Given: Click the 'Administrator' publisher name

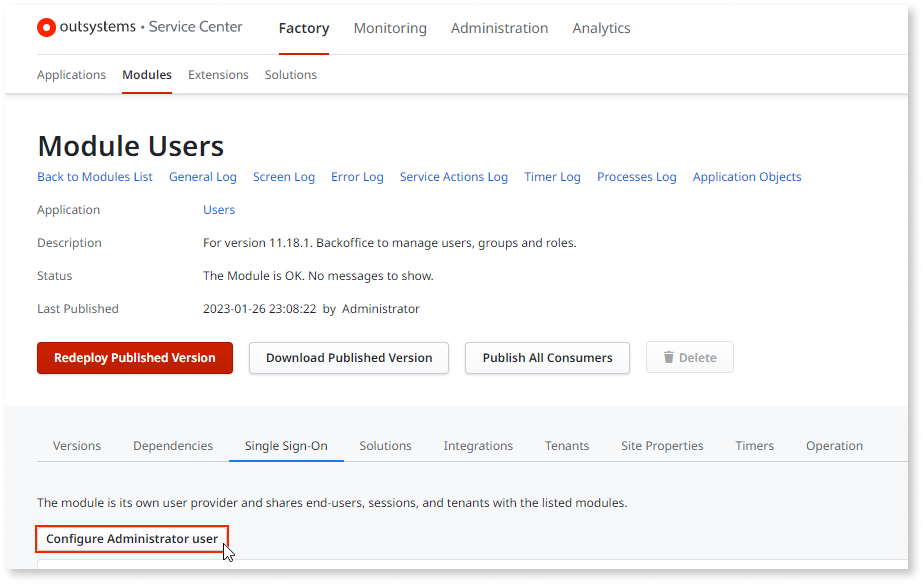Looking at the screenshot, I should click(x=381, y=308).
